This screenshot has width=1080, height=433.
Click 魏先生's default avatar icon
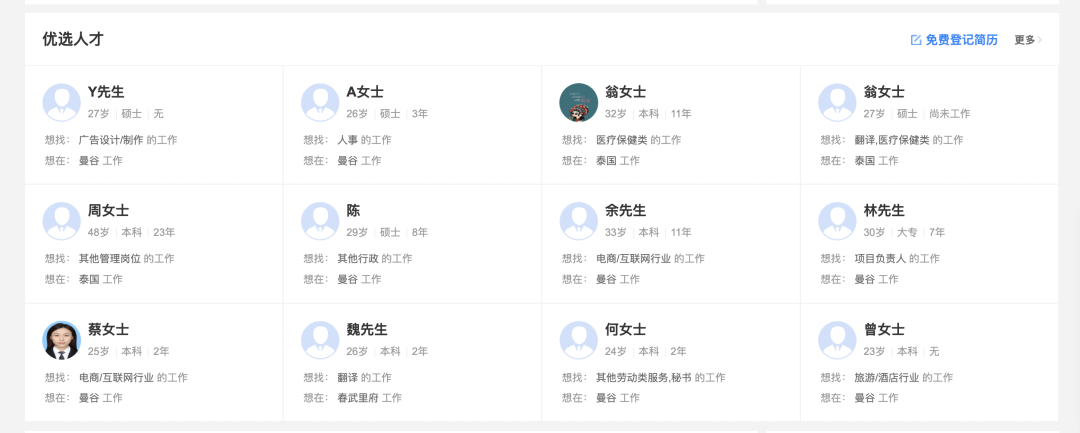click(x=320, y=340)
